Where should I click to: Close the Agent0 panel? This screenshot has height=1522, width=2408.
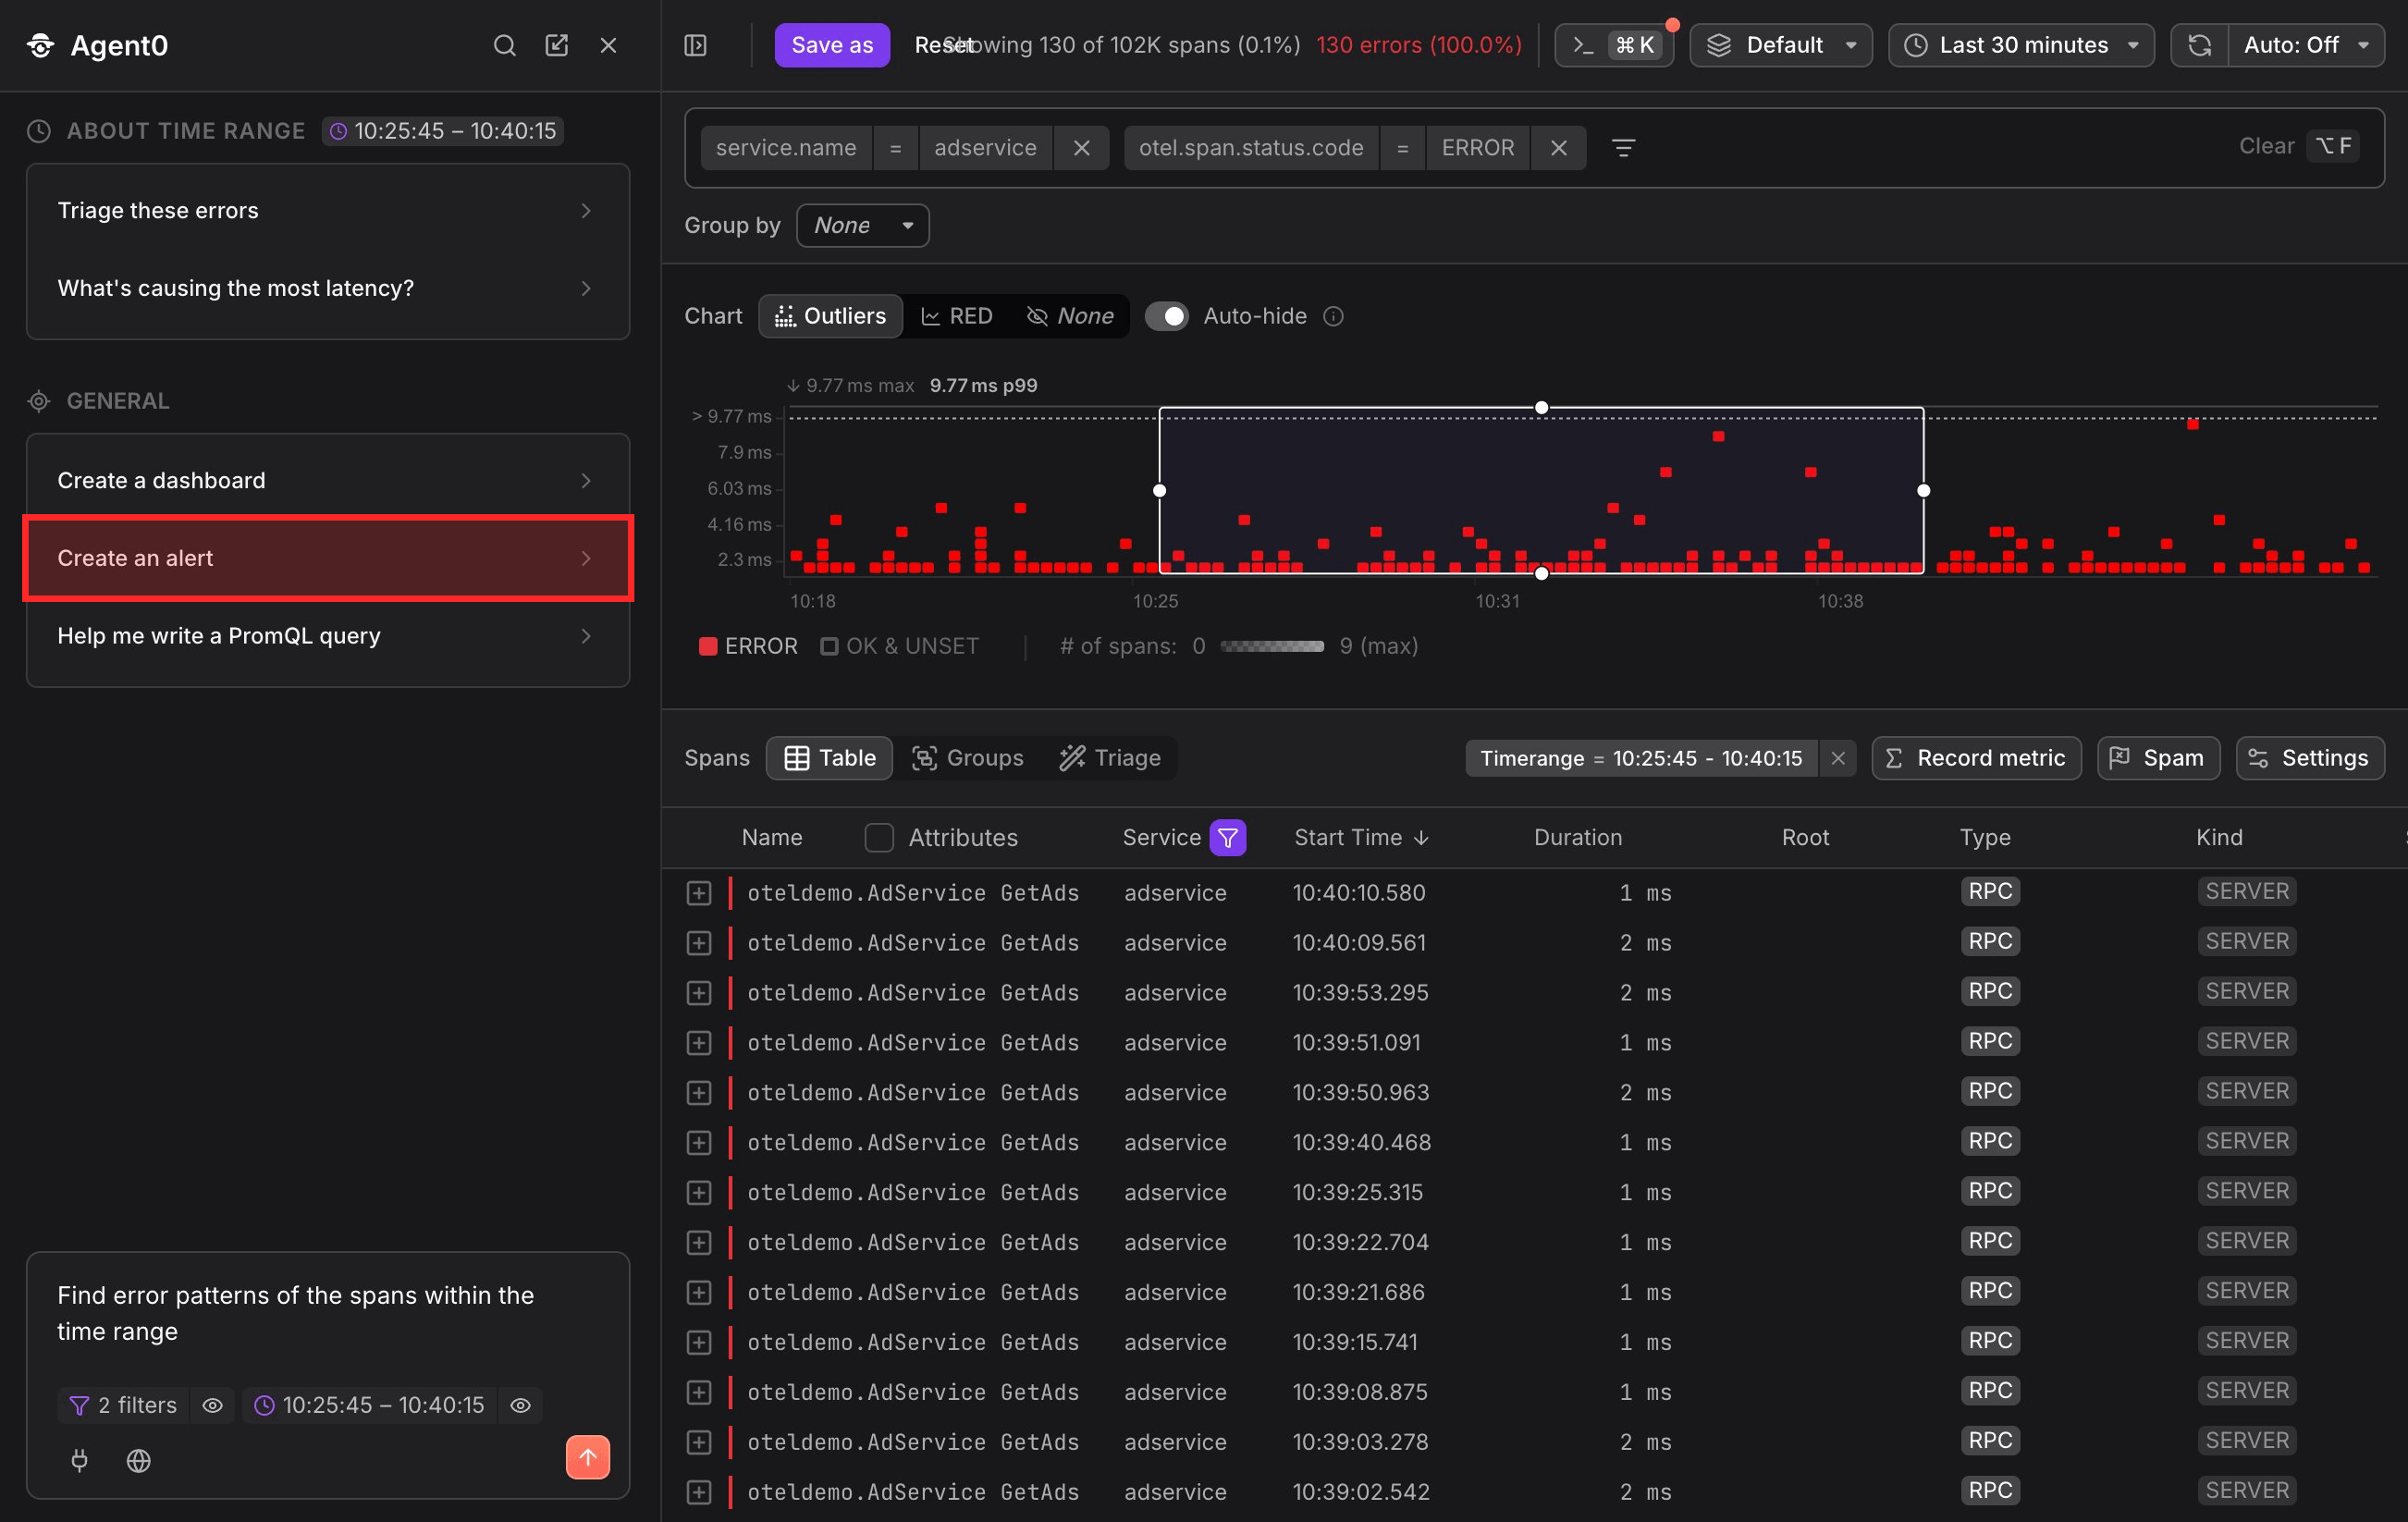pos(608,45)
